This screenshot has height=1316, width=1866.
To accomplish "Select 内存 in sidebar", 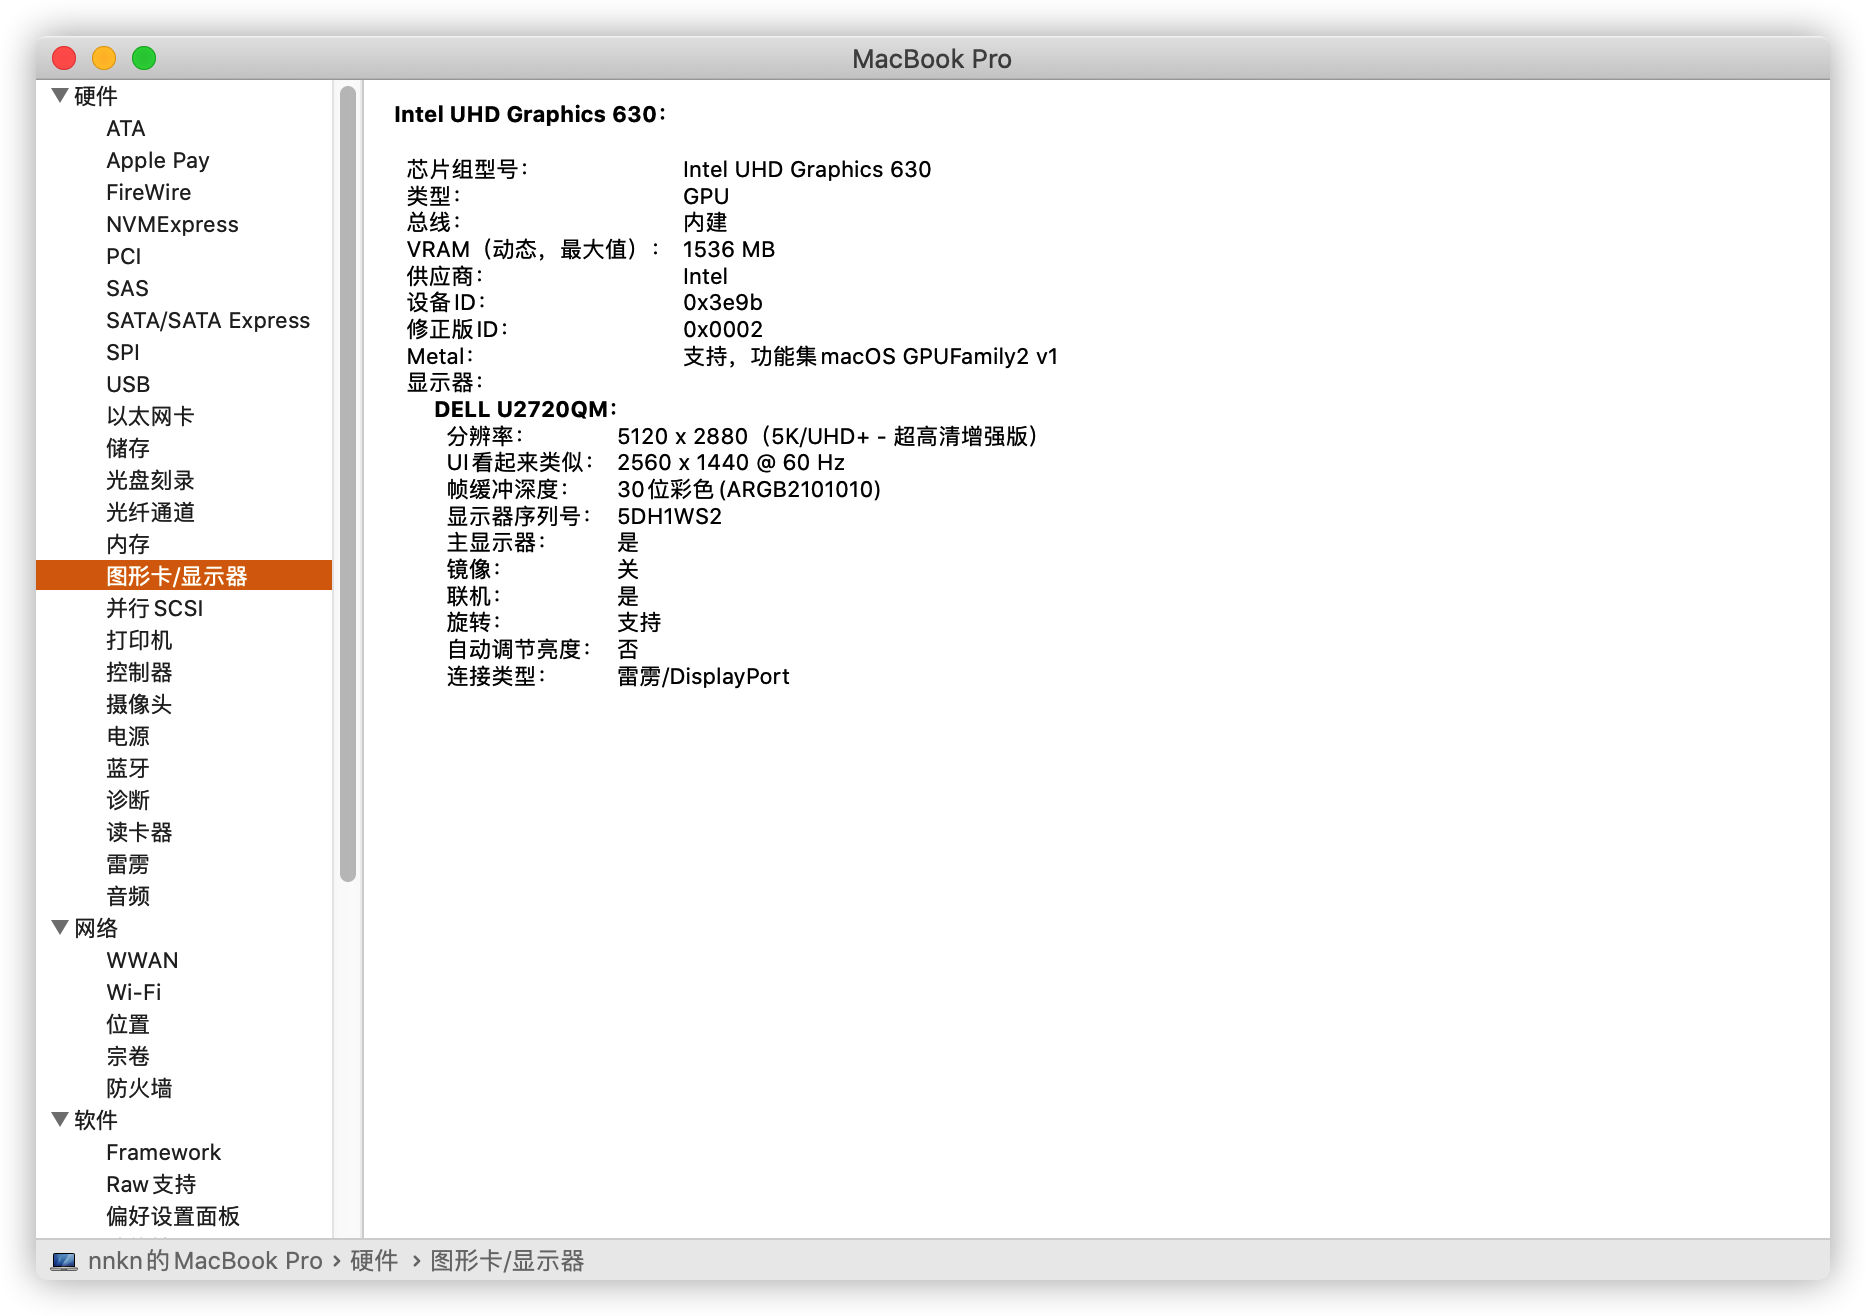I will (x=128, y=544).
